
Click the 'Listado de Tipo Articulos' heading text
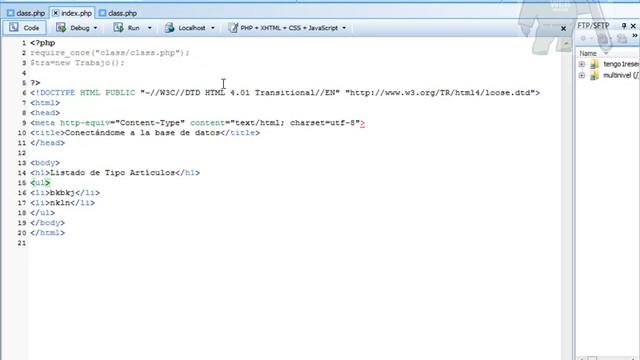pyautogui.click(x=112, y=173)
